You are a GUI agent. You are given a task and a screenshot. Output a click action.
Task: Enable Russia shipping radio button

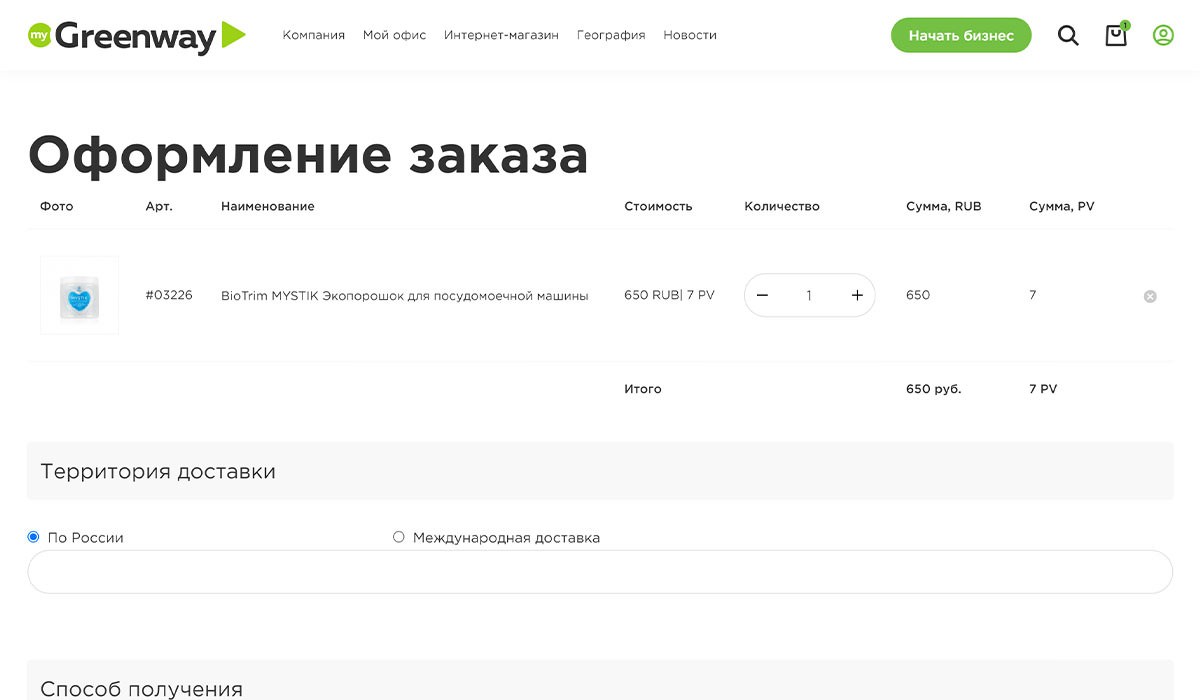pyautogui.click(x=33, y=536)
